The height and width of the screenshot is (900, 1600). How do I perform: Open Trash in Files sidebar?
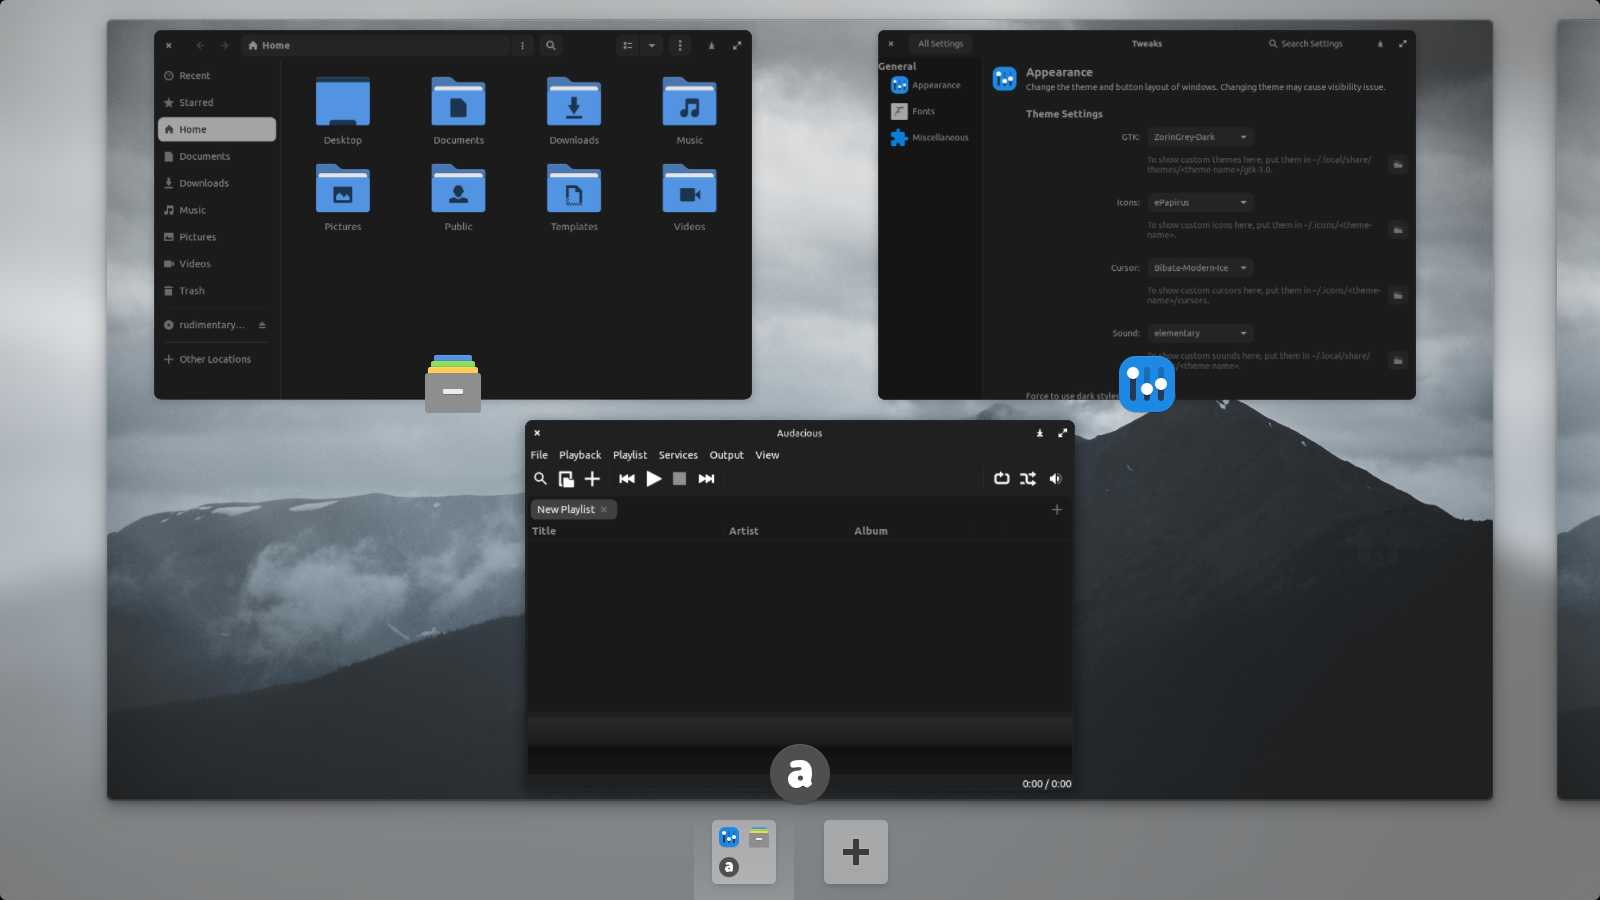coord(217,291)
